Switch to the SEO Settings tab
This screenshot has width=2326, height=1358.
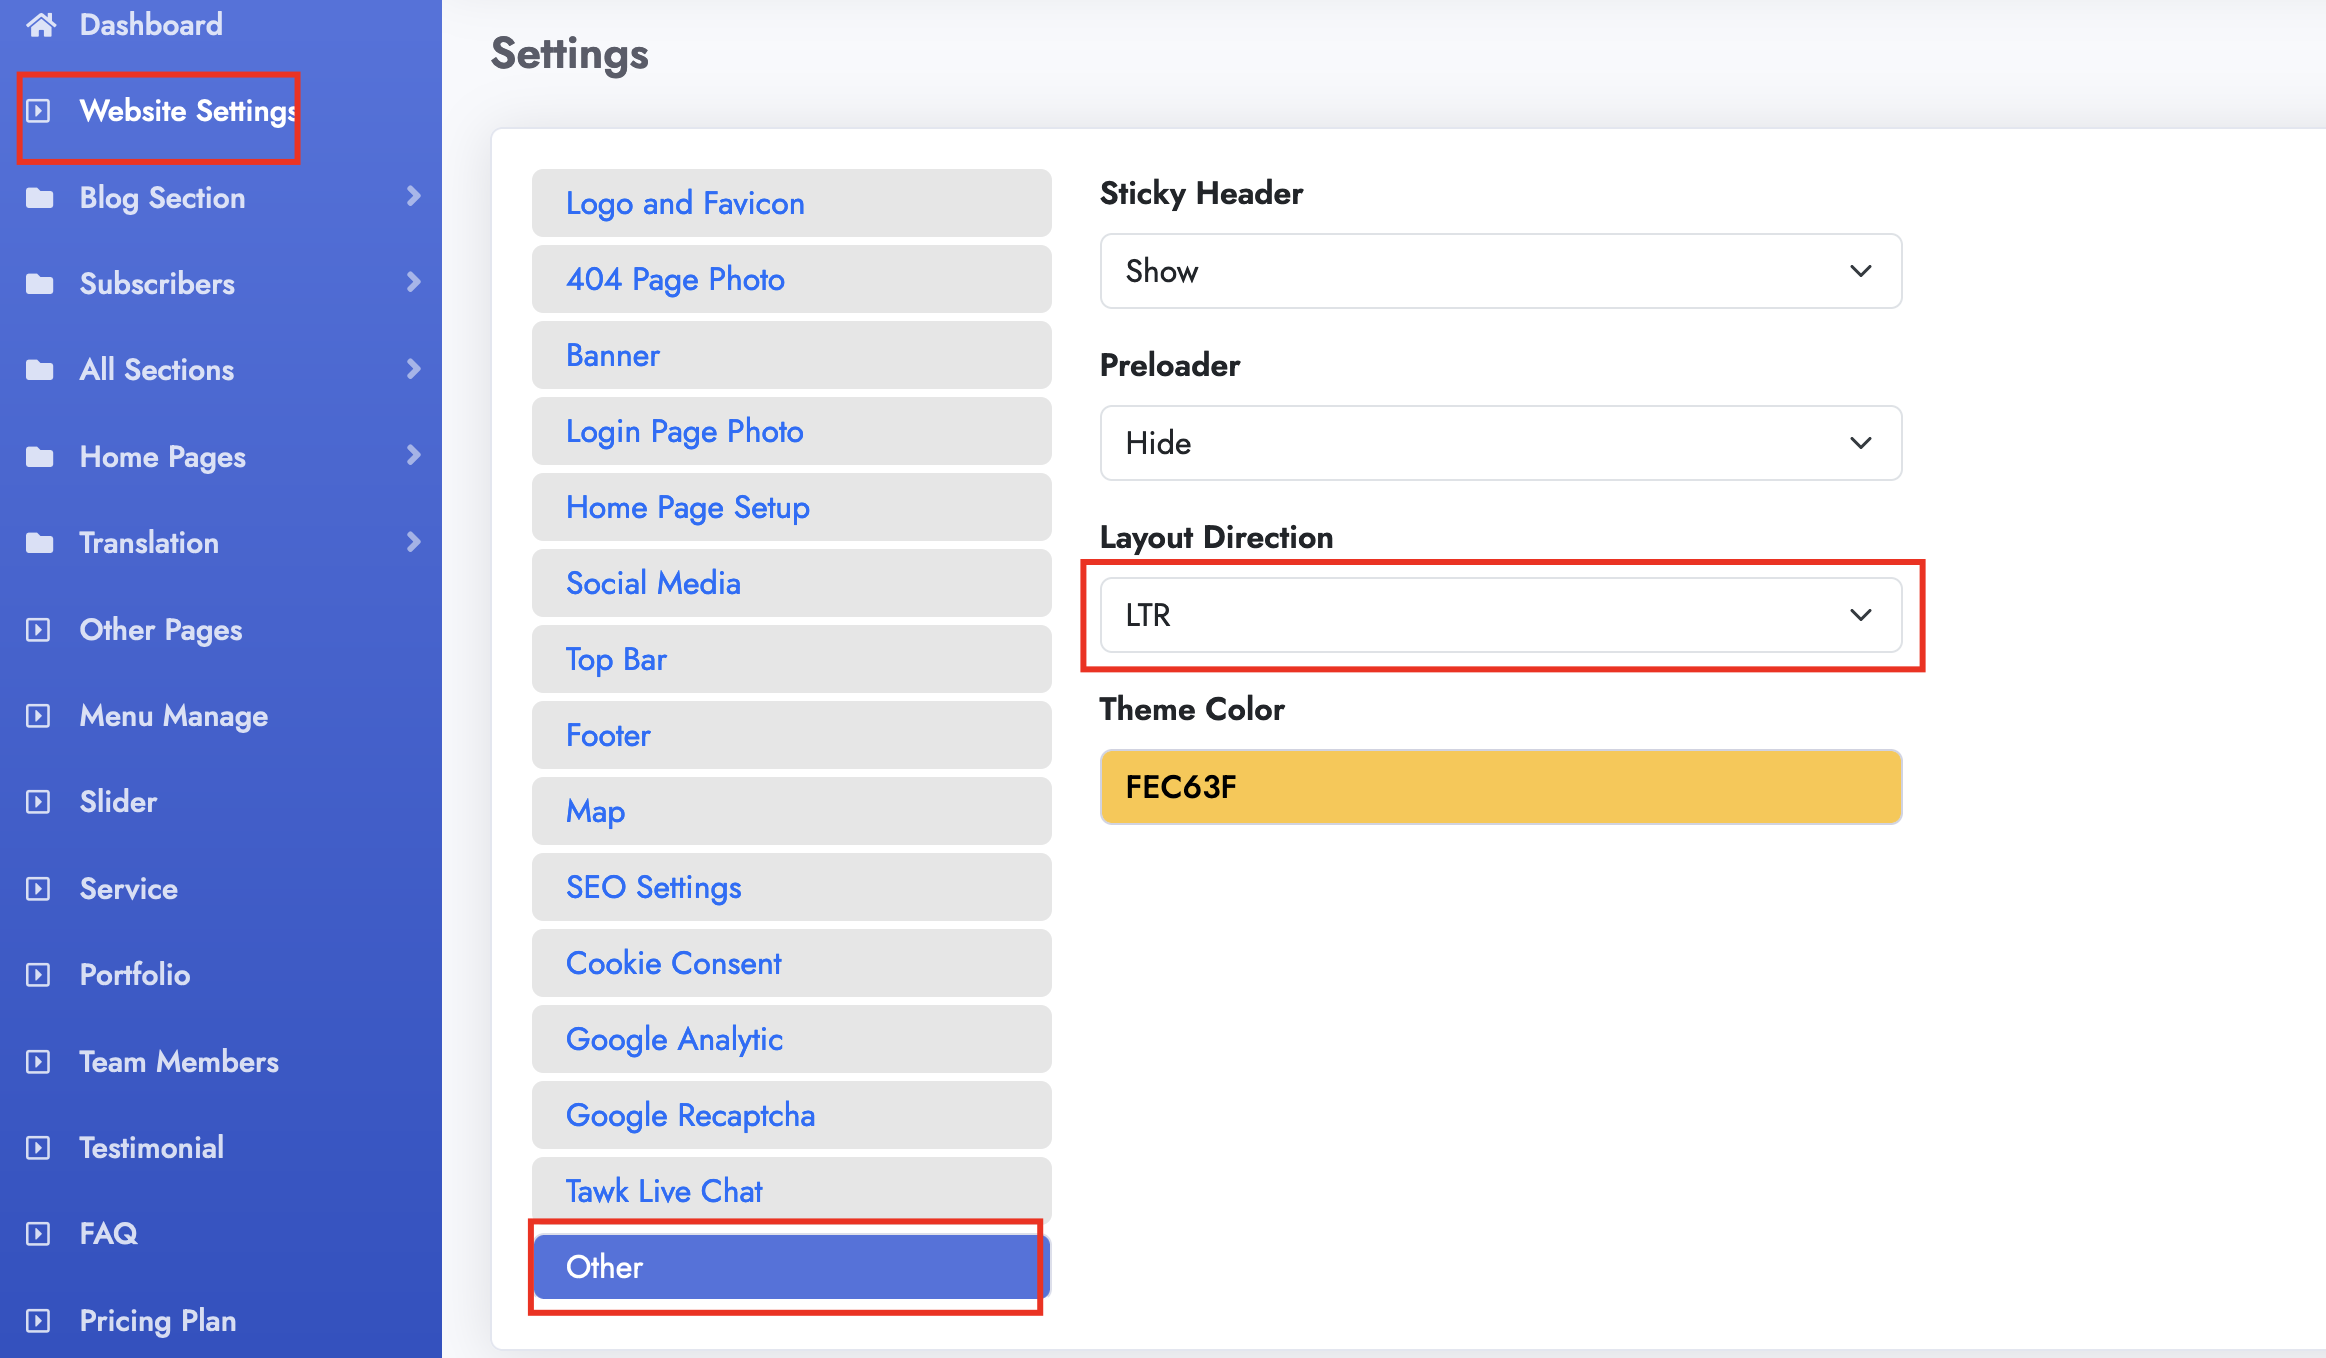click(790, 887)
